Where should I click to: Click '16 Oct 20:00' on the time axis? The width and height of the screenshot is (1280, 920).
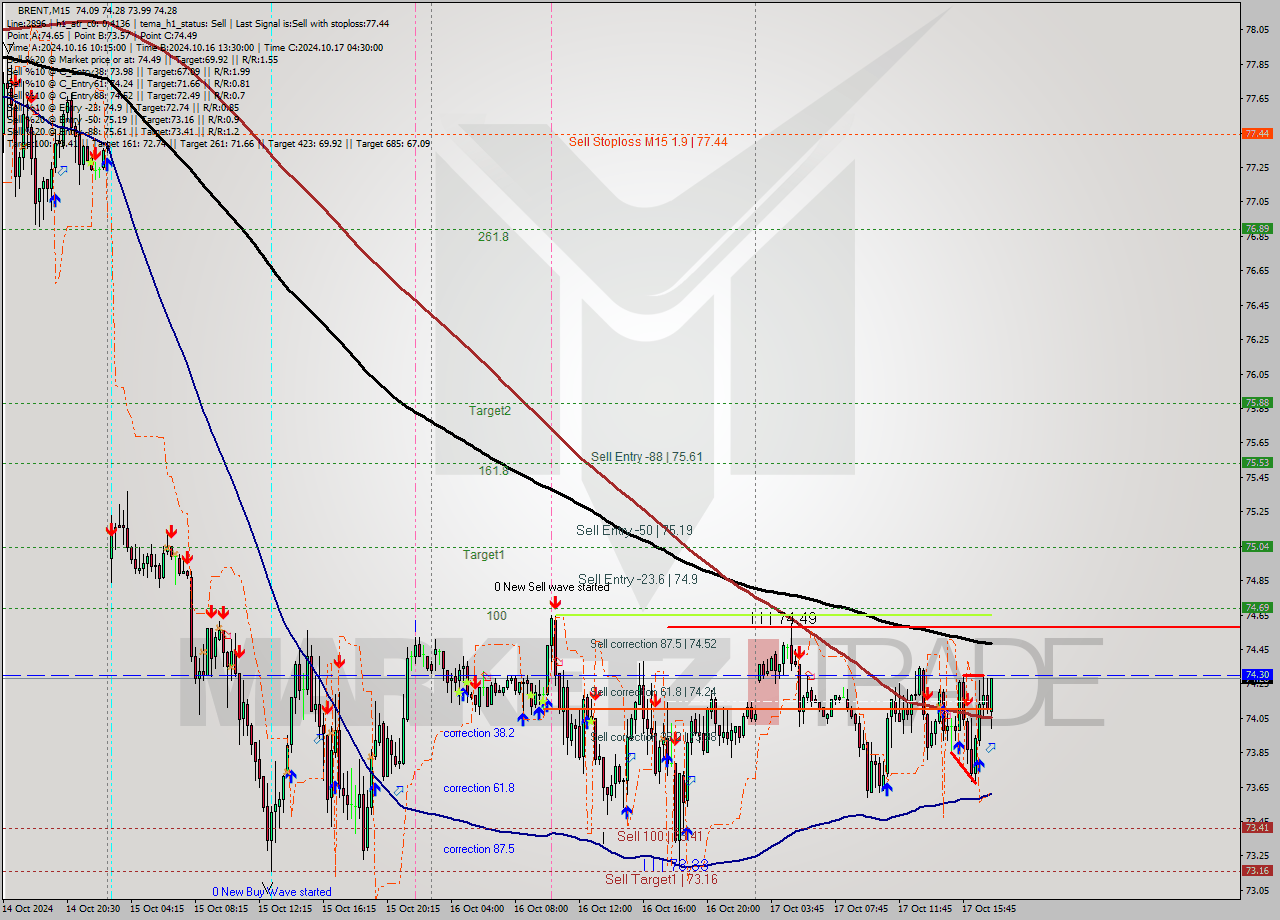click(734, 909)
